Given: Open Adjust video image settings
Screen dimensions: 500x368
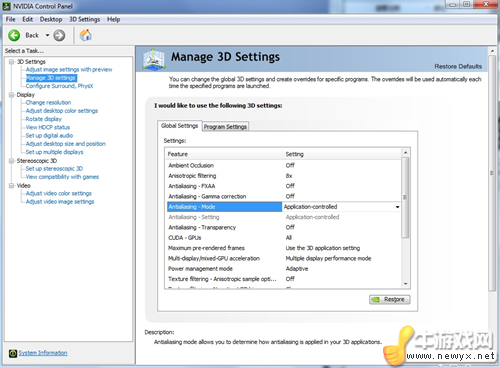Looking at the screenshot, I should [60, 202].
